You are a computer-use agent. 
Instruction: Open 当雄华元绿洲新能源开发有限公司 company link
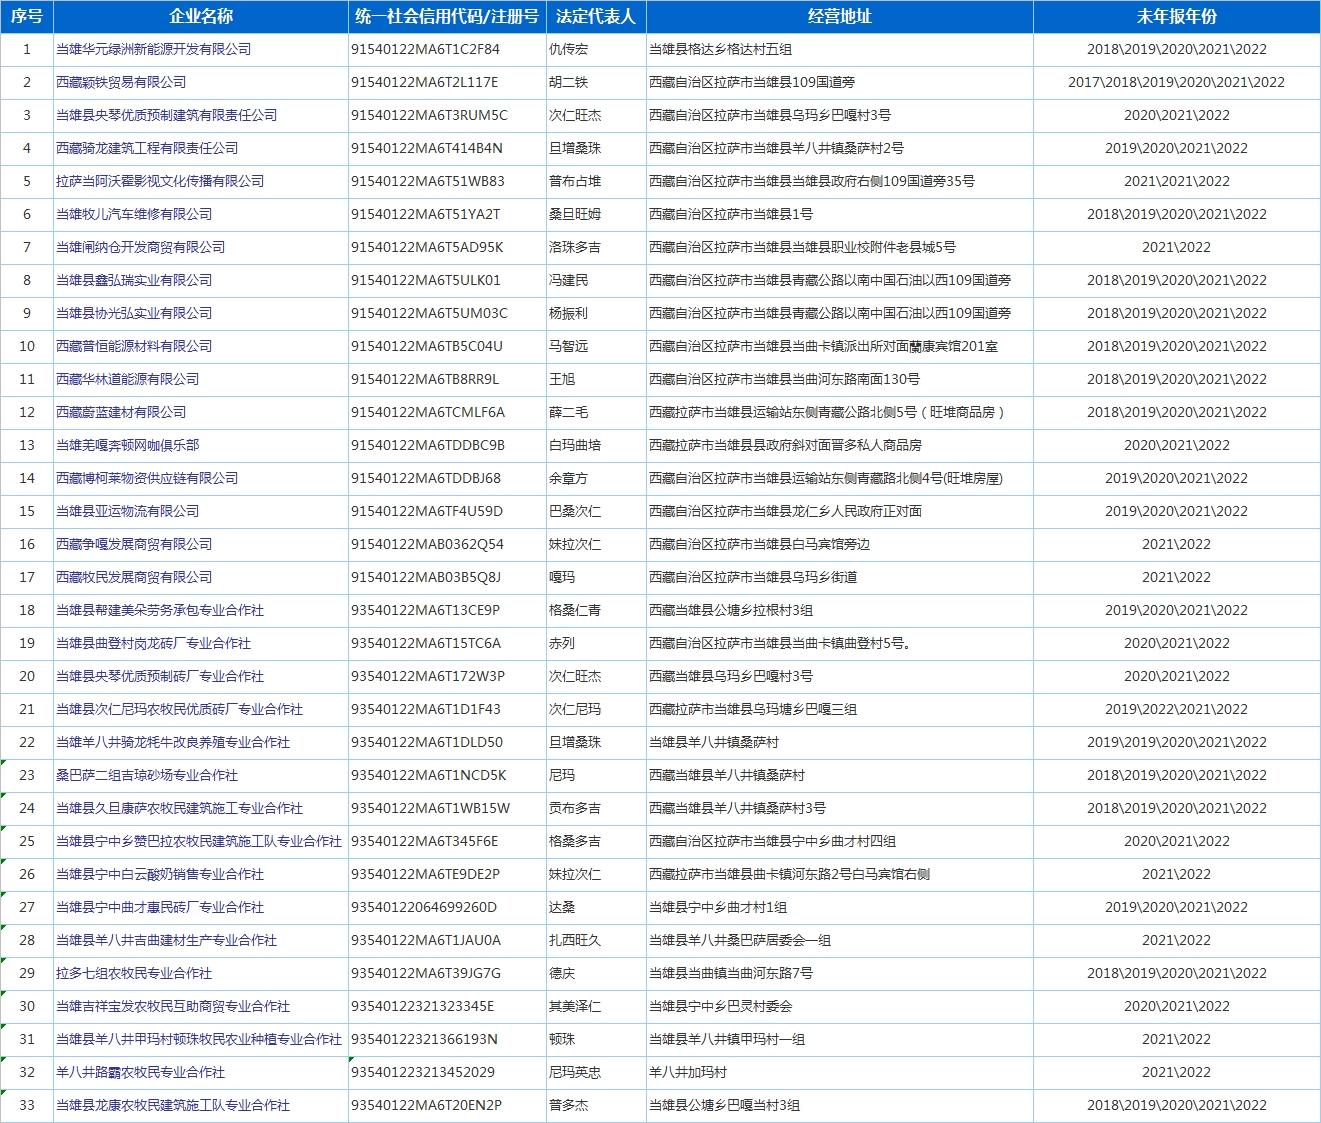click(154, 49)
